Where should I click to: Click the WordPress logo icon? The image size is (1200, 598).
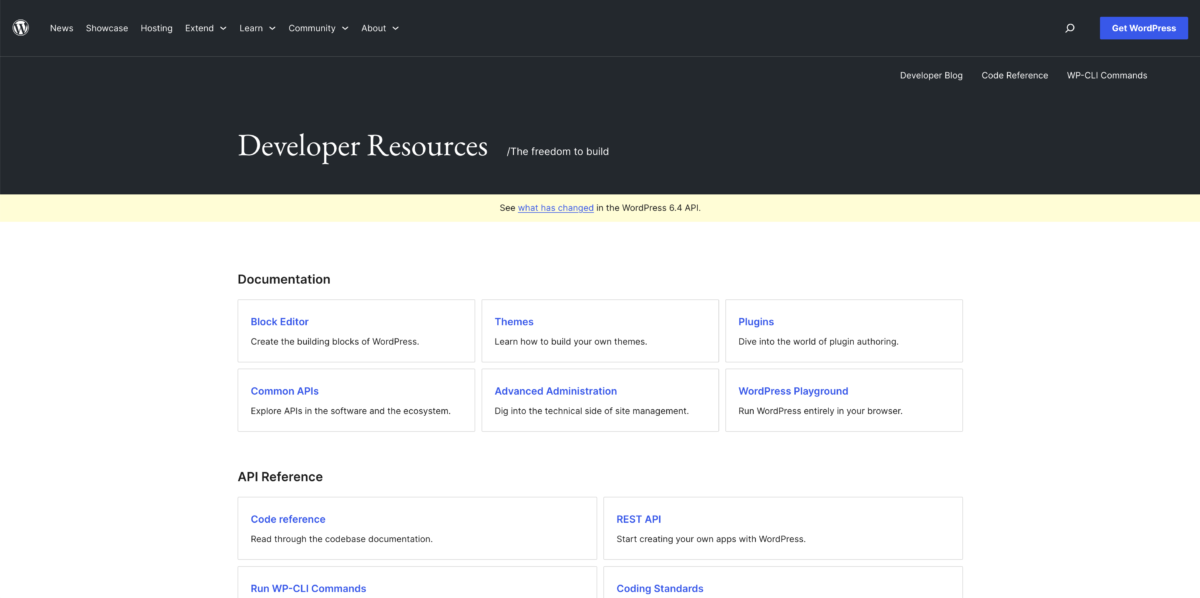[21, 28]
